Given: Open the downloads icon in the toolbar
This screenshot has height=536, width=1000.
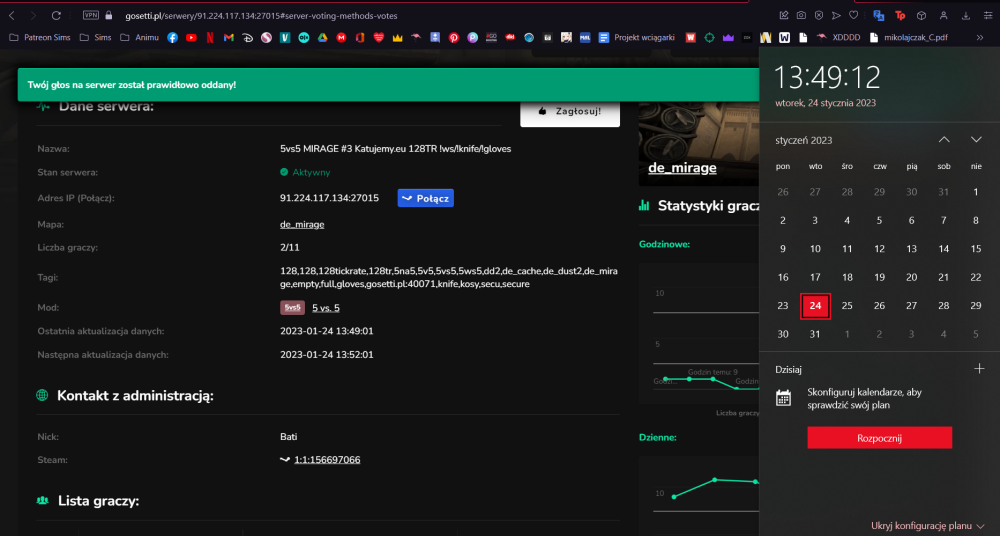Looking at the screenshot, I should [966, 15].
